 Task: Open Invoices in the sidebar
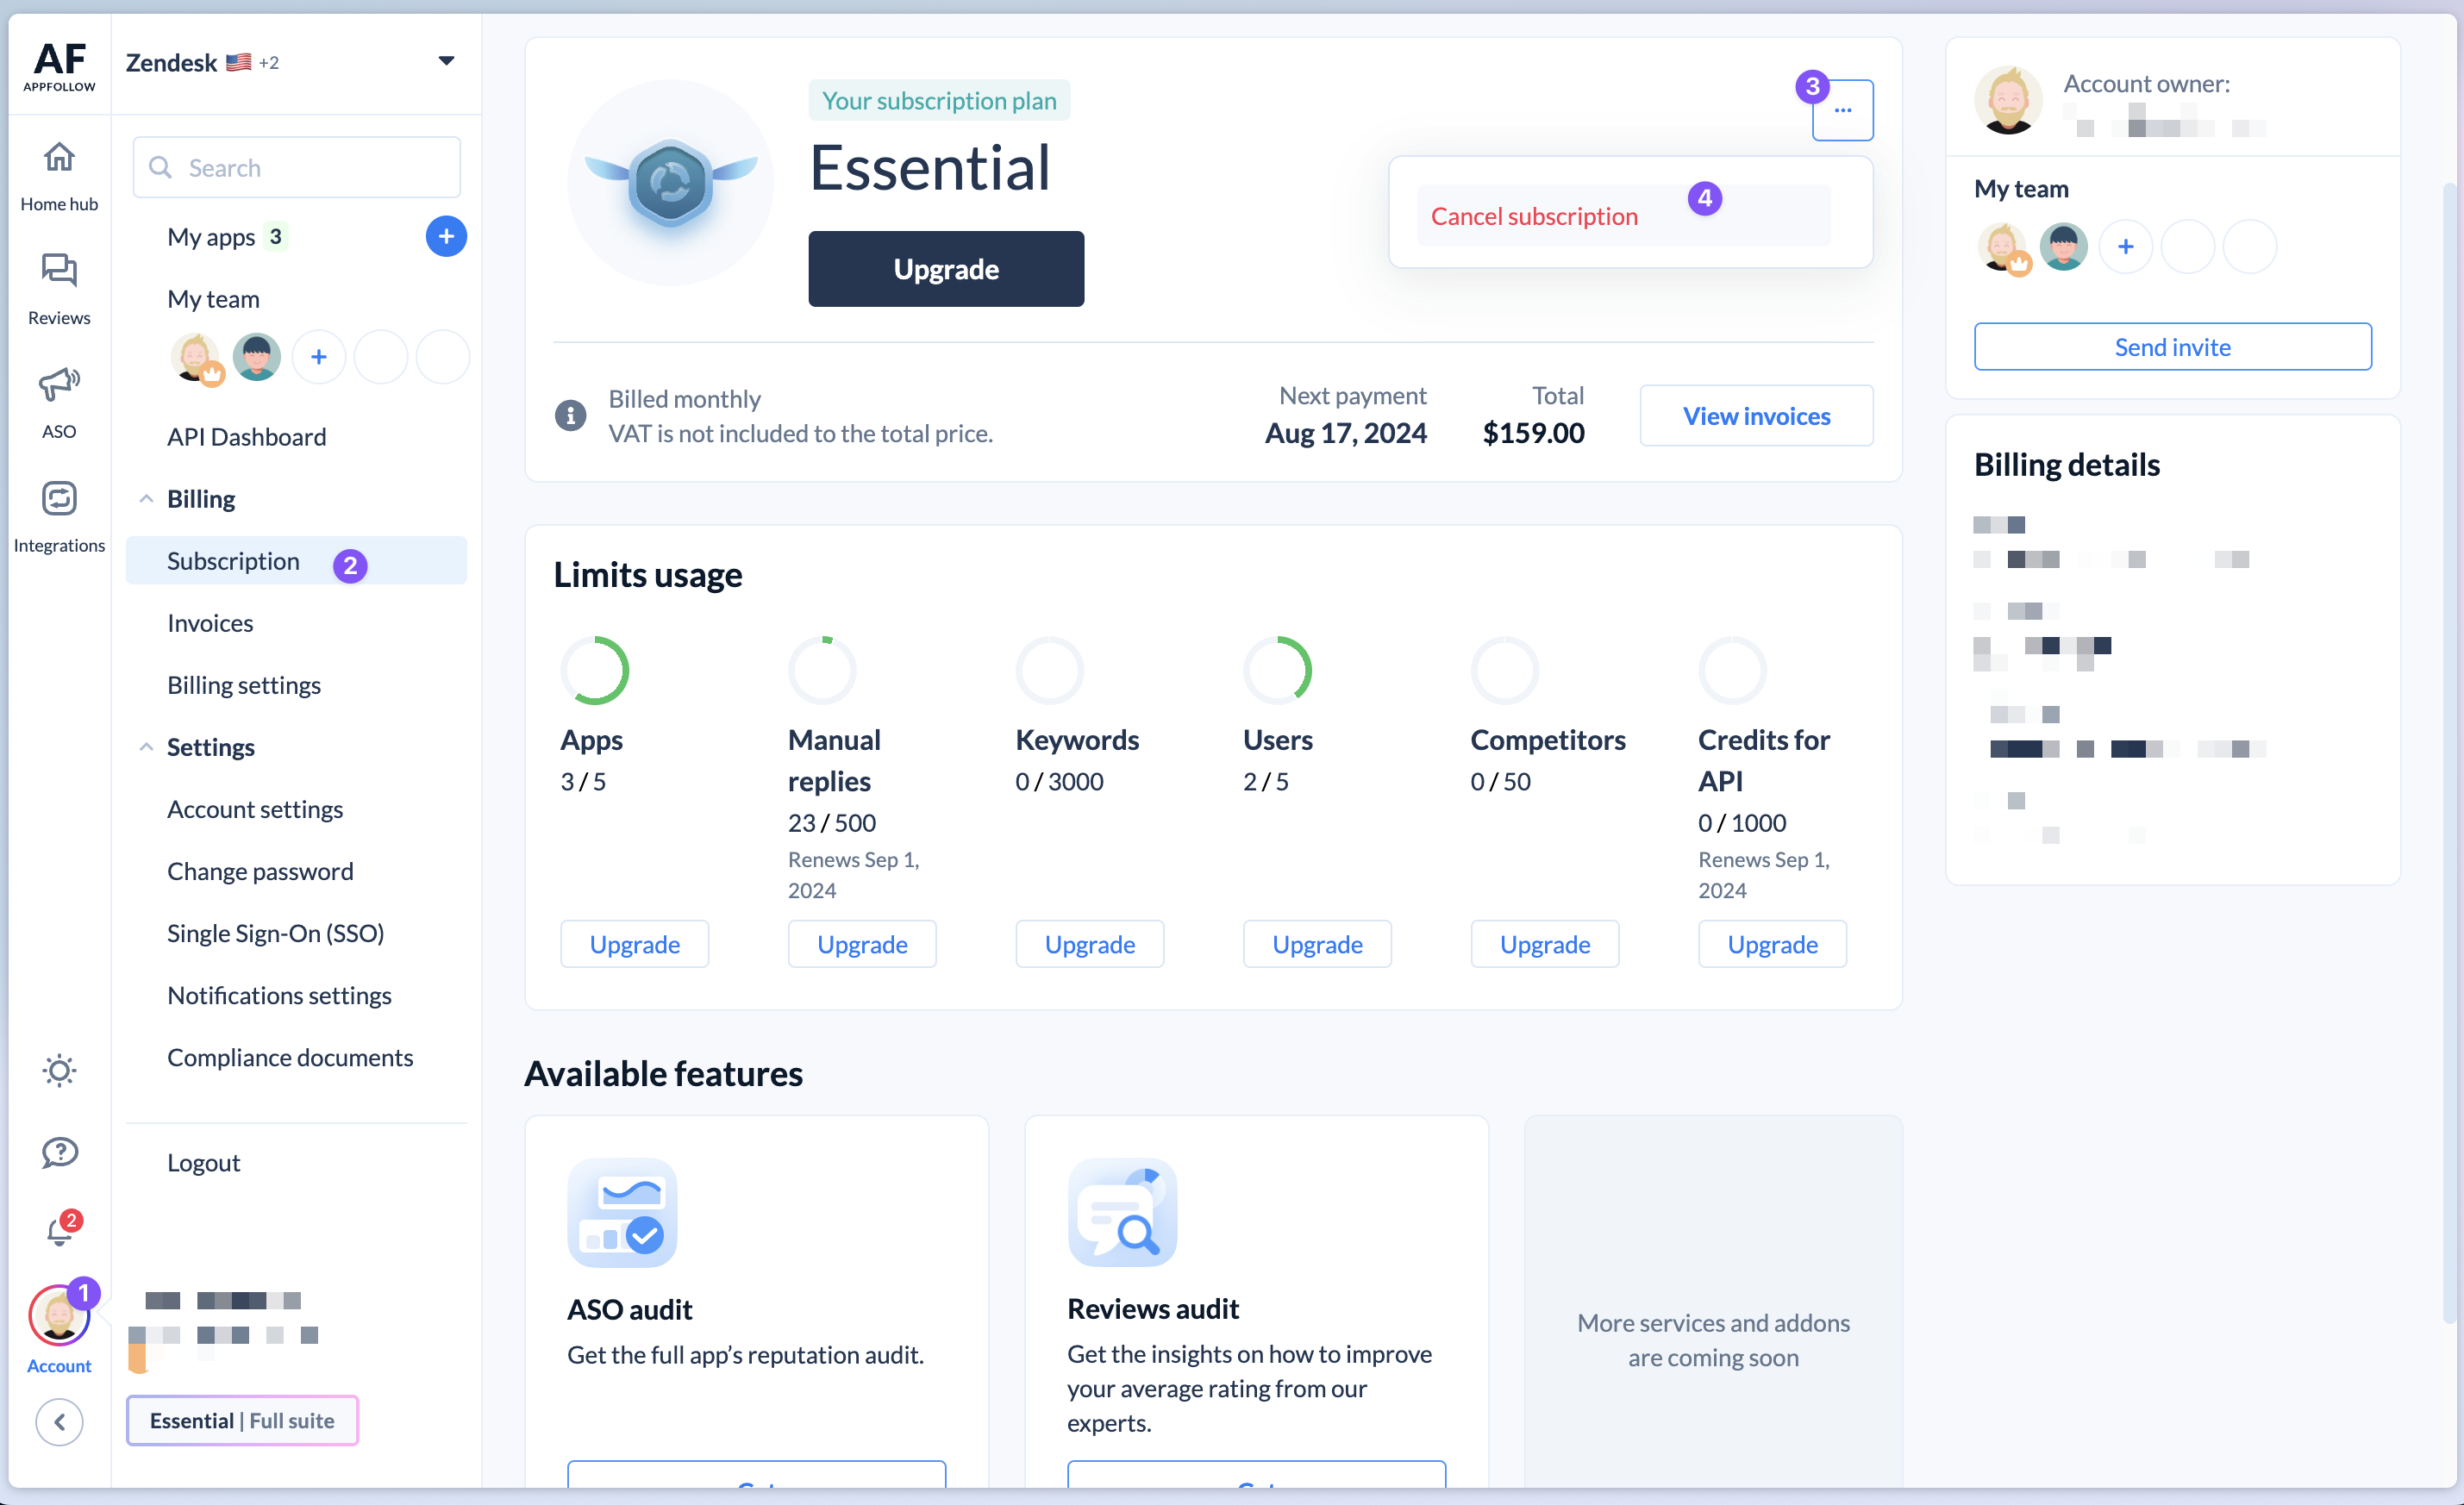(210, 623)
